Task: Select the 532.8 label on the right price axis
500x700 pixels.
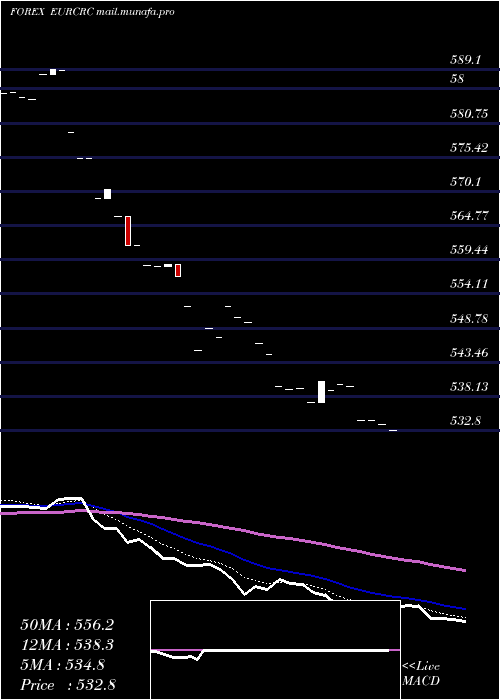Action: click(465, 420)
